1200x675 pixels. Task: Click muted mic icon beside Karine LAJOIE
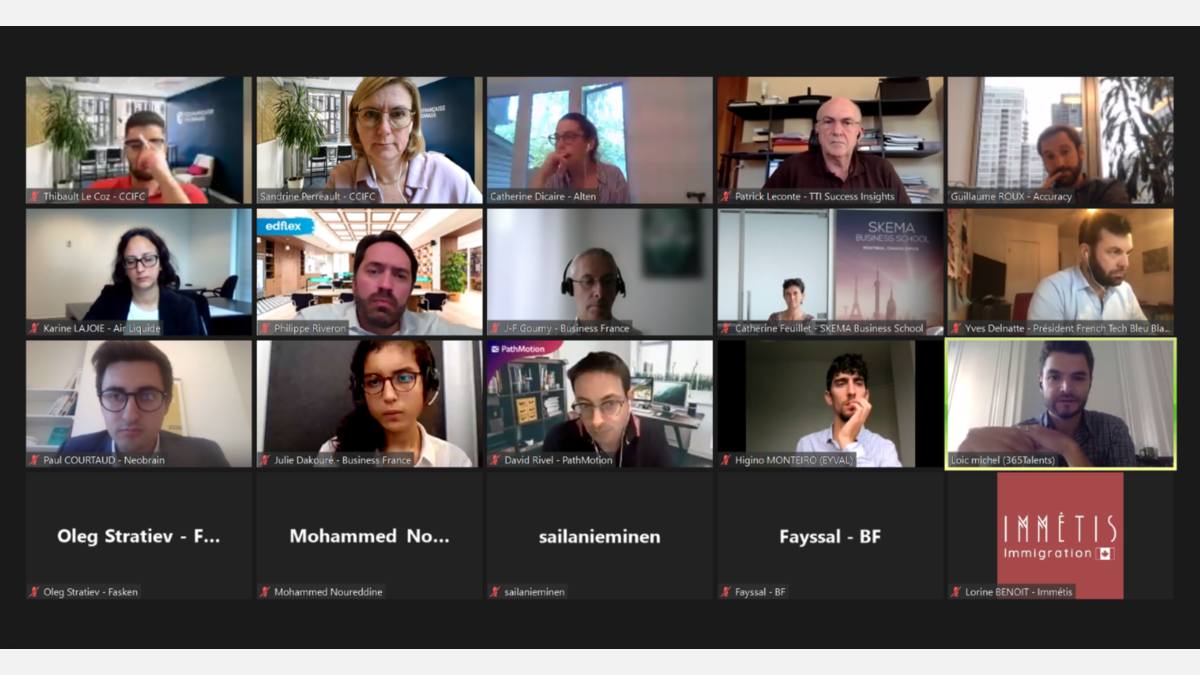pyautogui.click(x=34, y=328)
